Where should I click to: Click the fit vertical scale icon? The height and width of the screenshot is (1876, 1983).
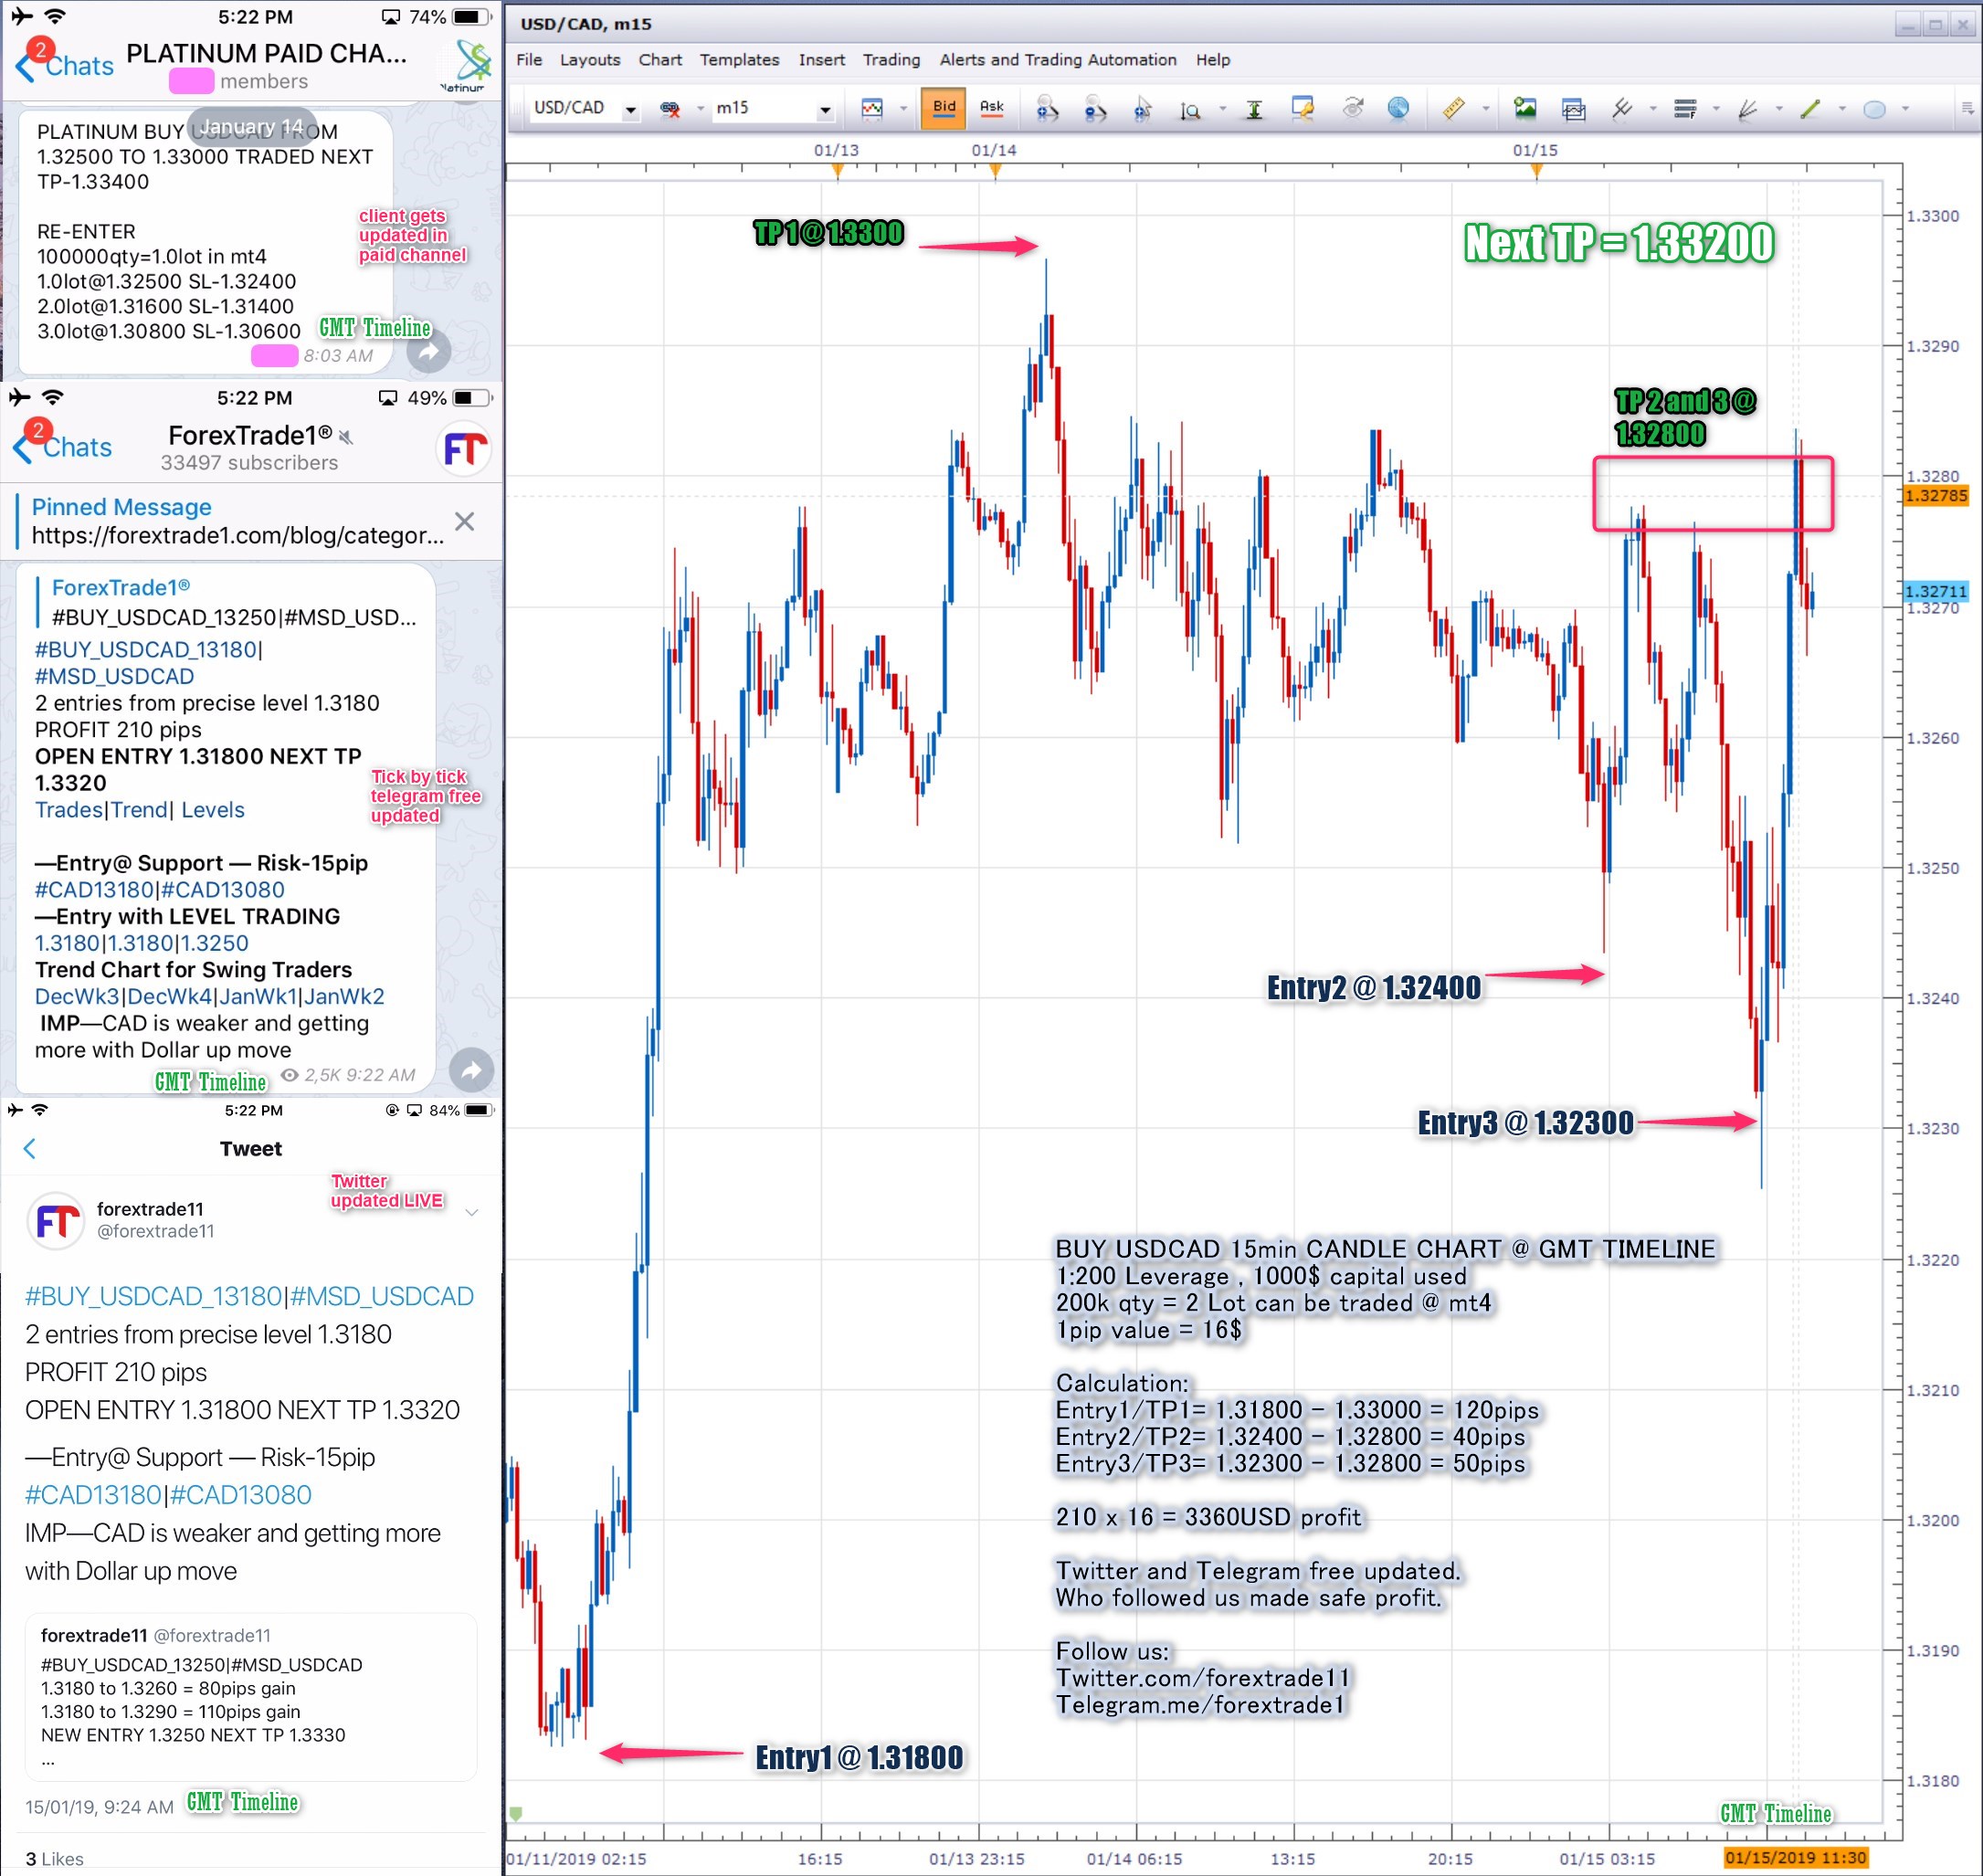coord(1254,110)
